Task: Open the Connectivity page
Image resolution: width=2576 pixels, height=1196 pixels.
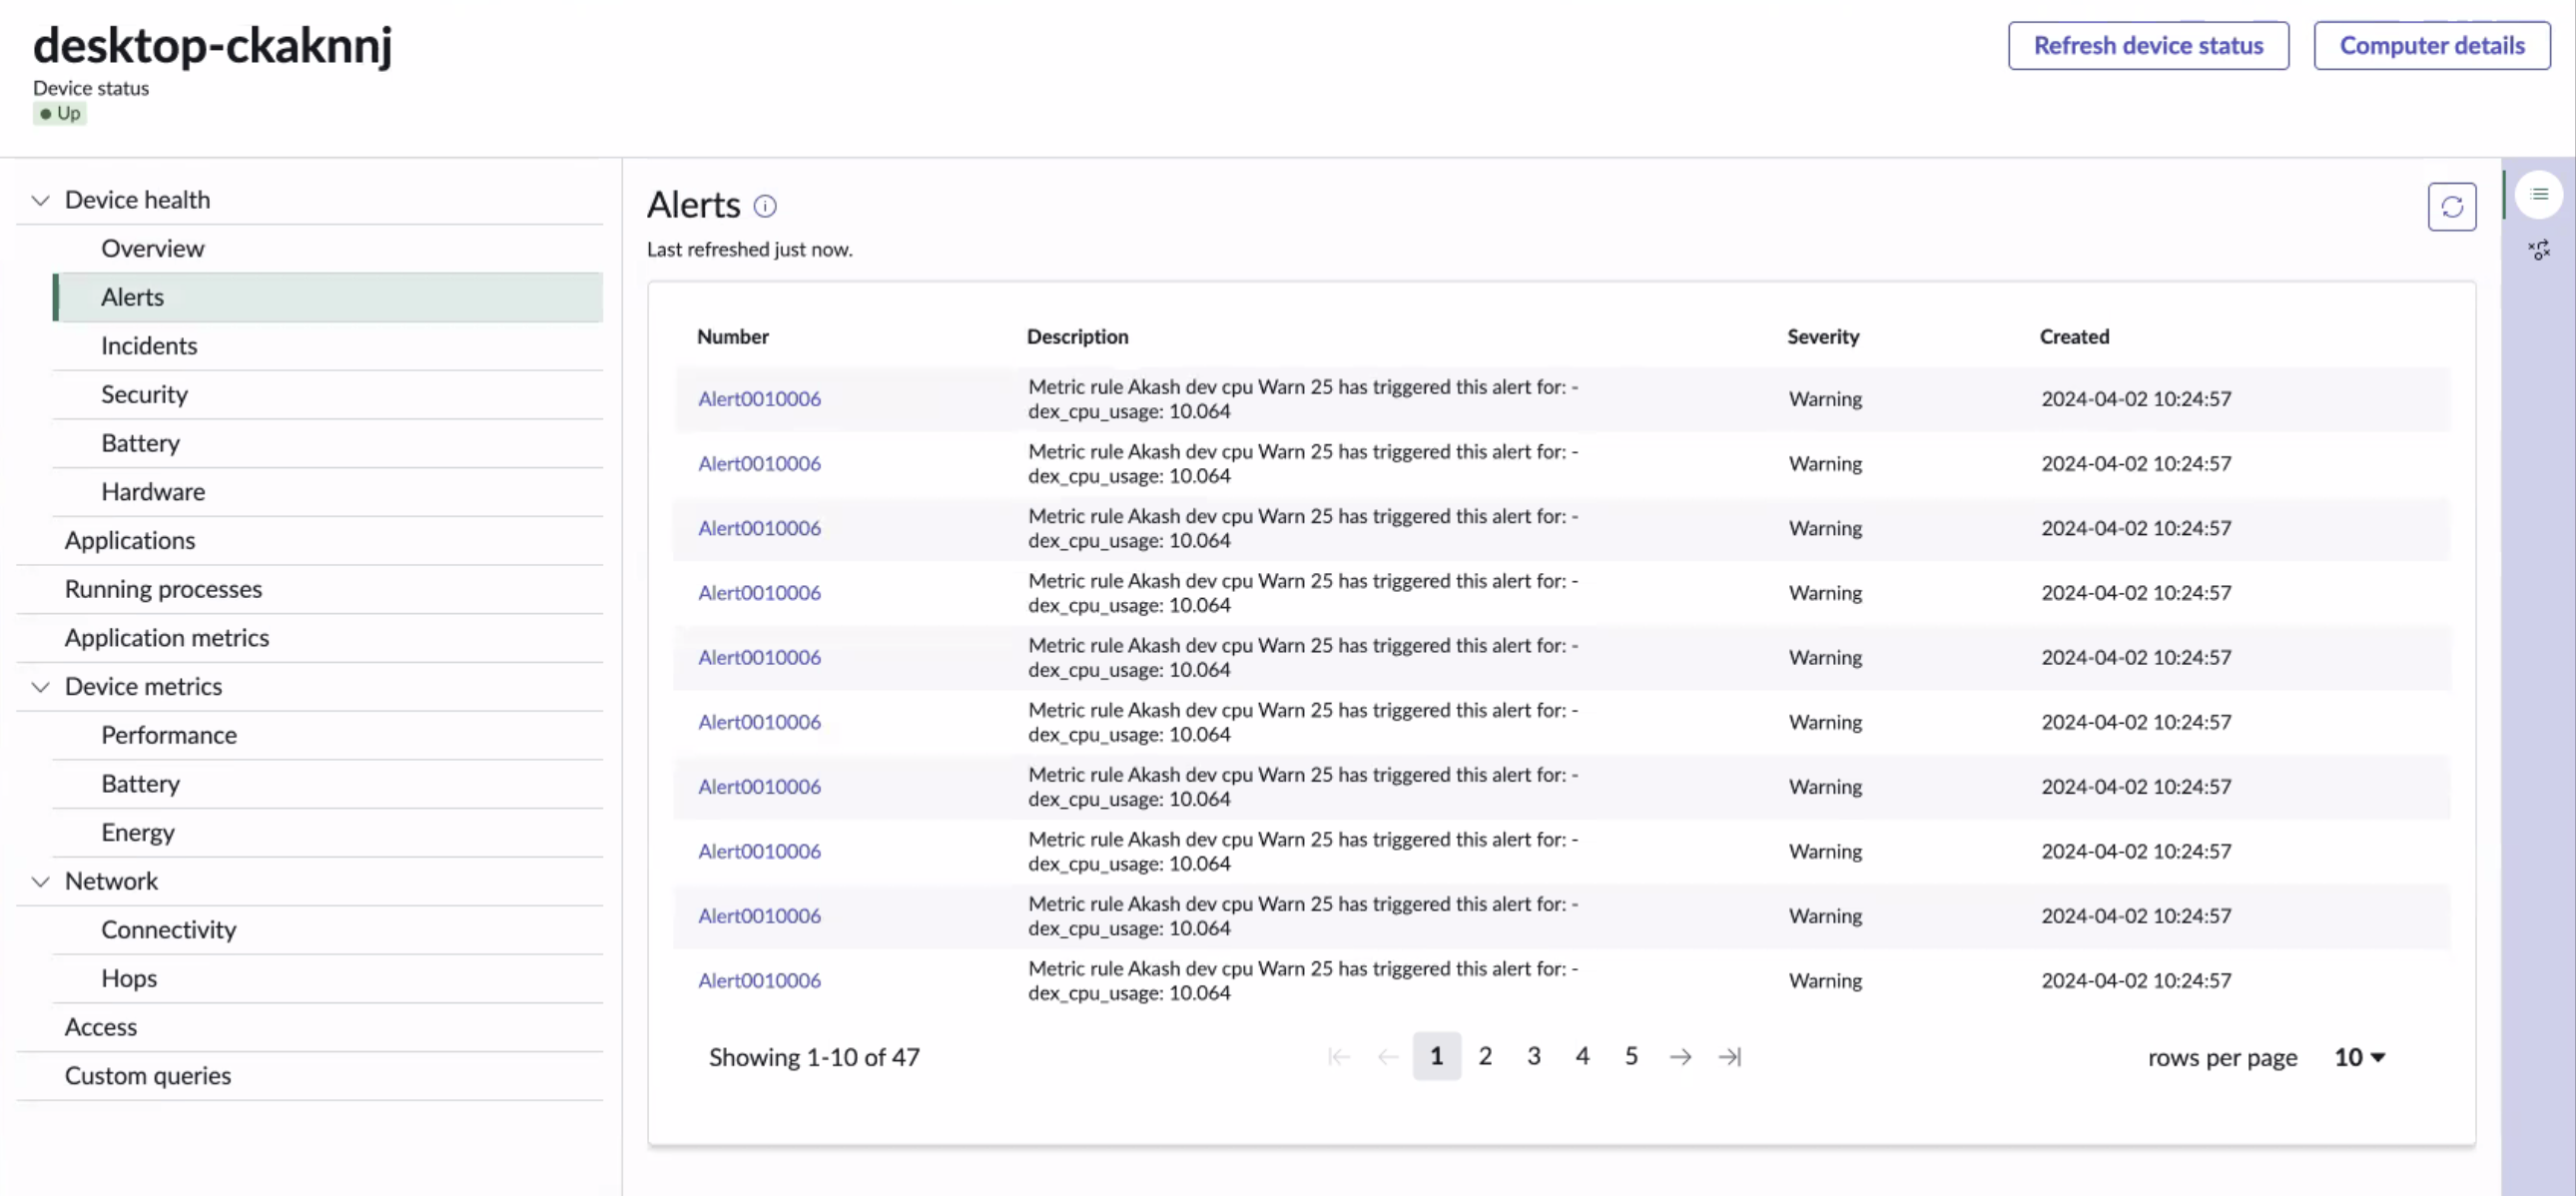Action: tap(327, 930)
